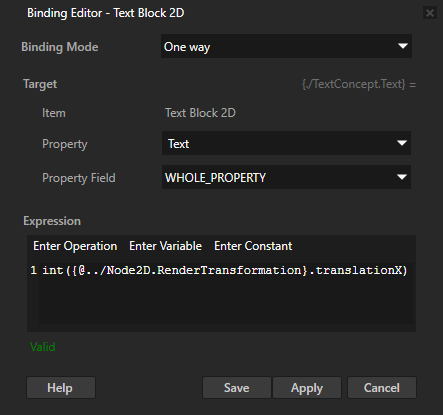This screenshot has width=443, height=415.
Task: Open the Property dropdown showing Text
Action: click(x=286, y=143)
